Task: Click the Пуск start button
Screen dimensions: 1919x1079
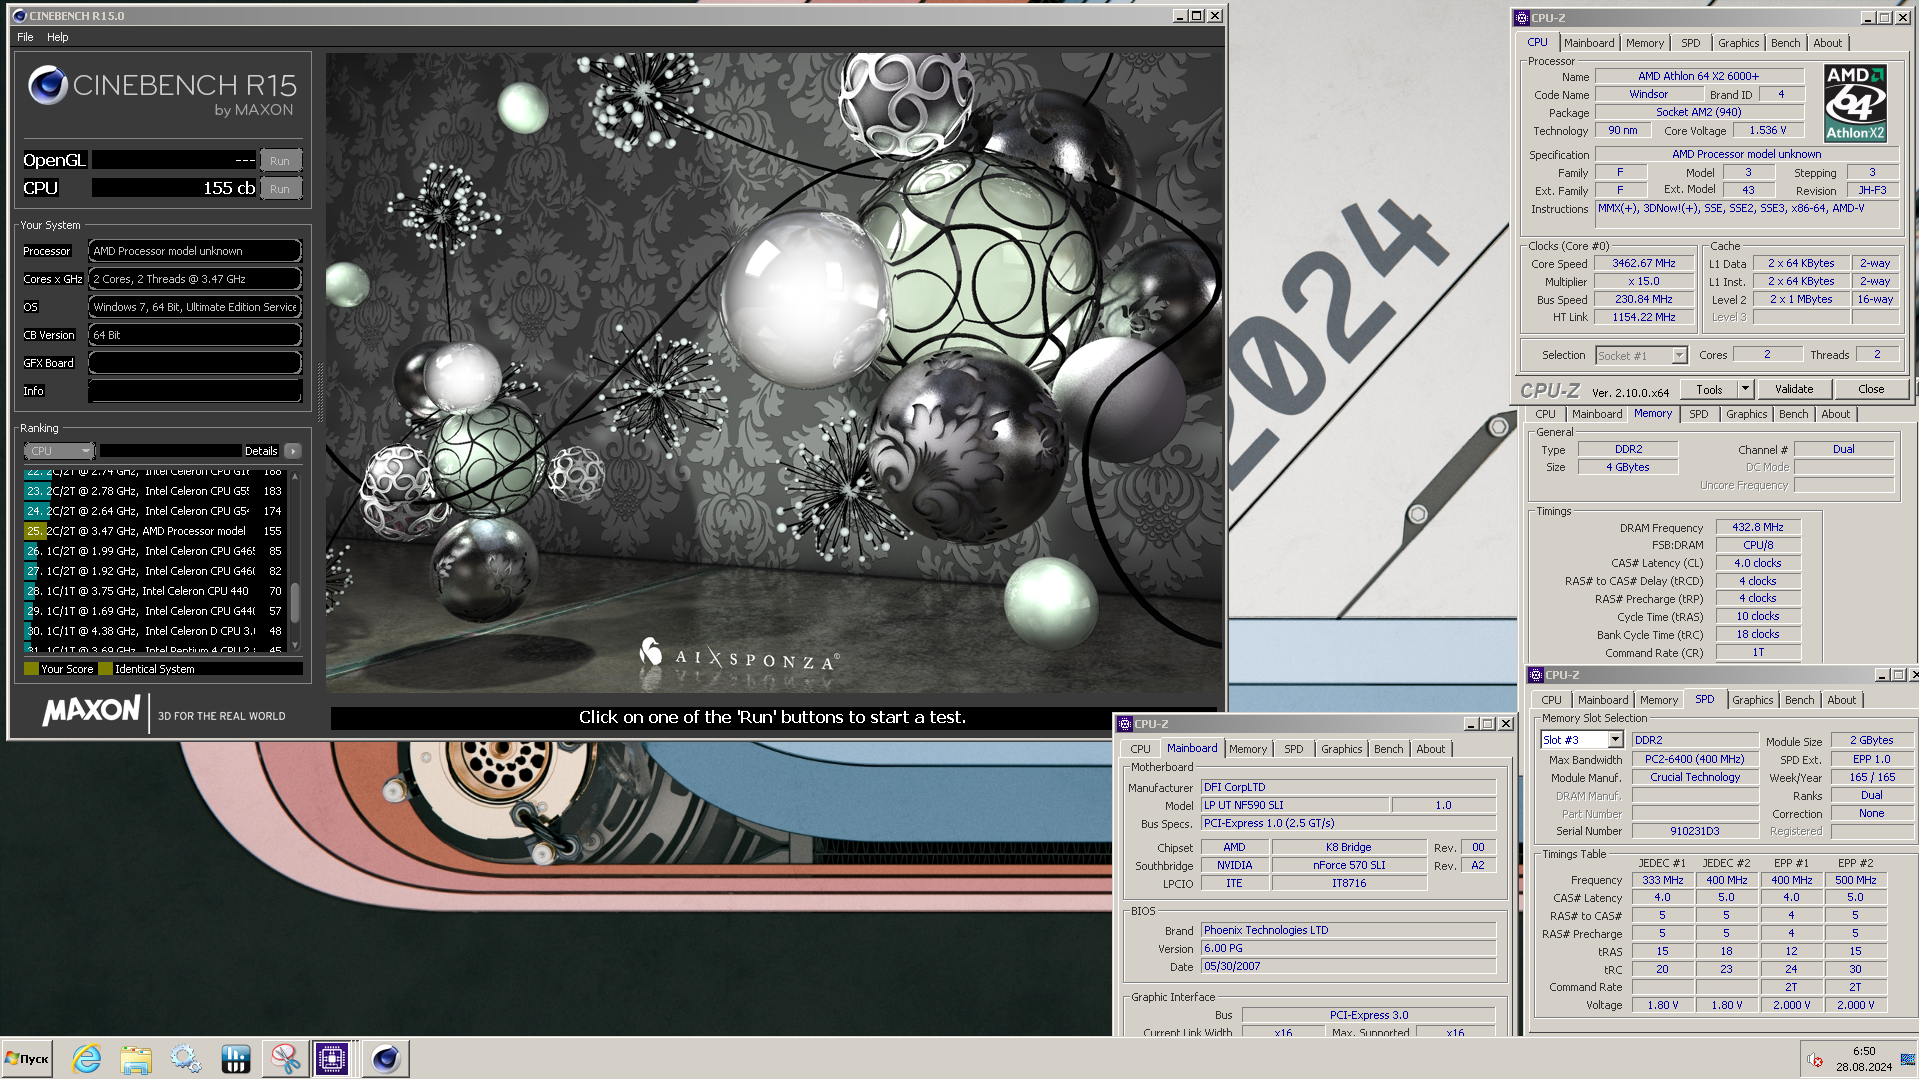Action: coord(28,1058)
